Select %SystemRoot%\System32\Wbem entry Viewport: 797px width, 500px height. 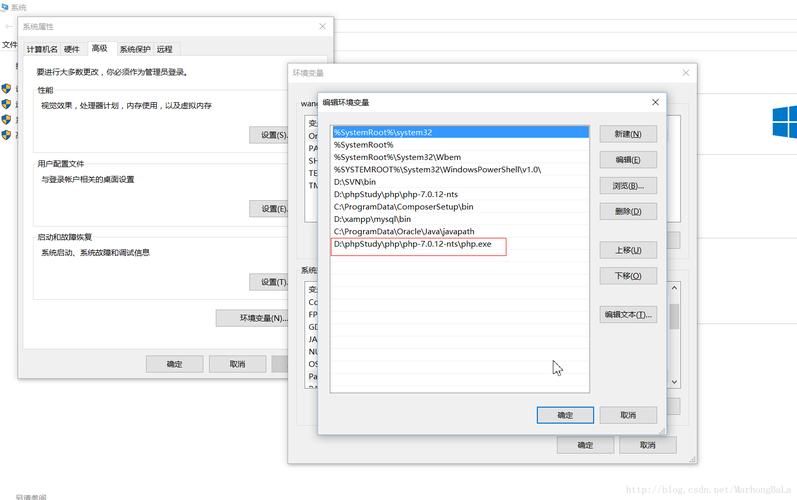tap(460, 157)
